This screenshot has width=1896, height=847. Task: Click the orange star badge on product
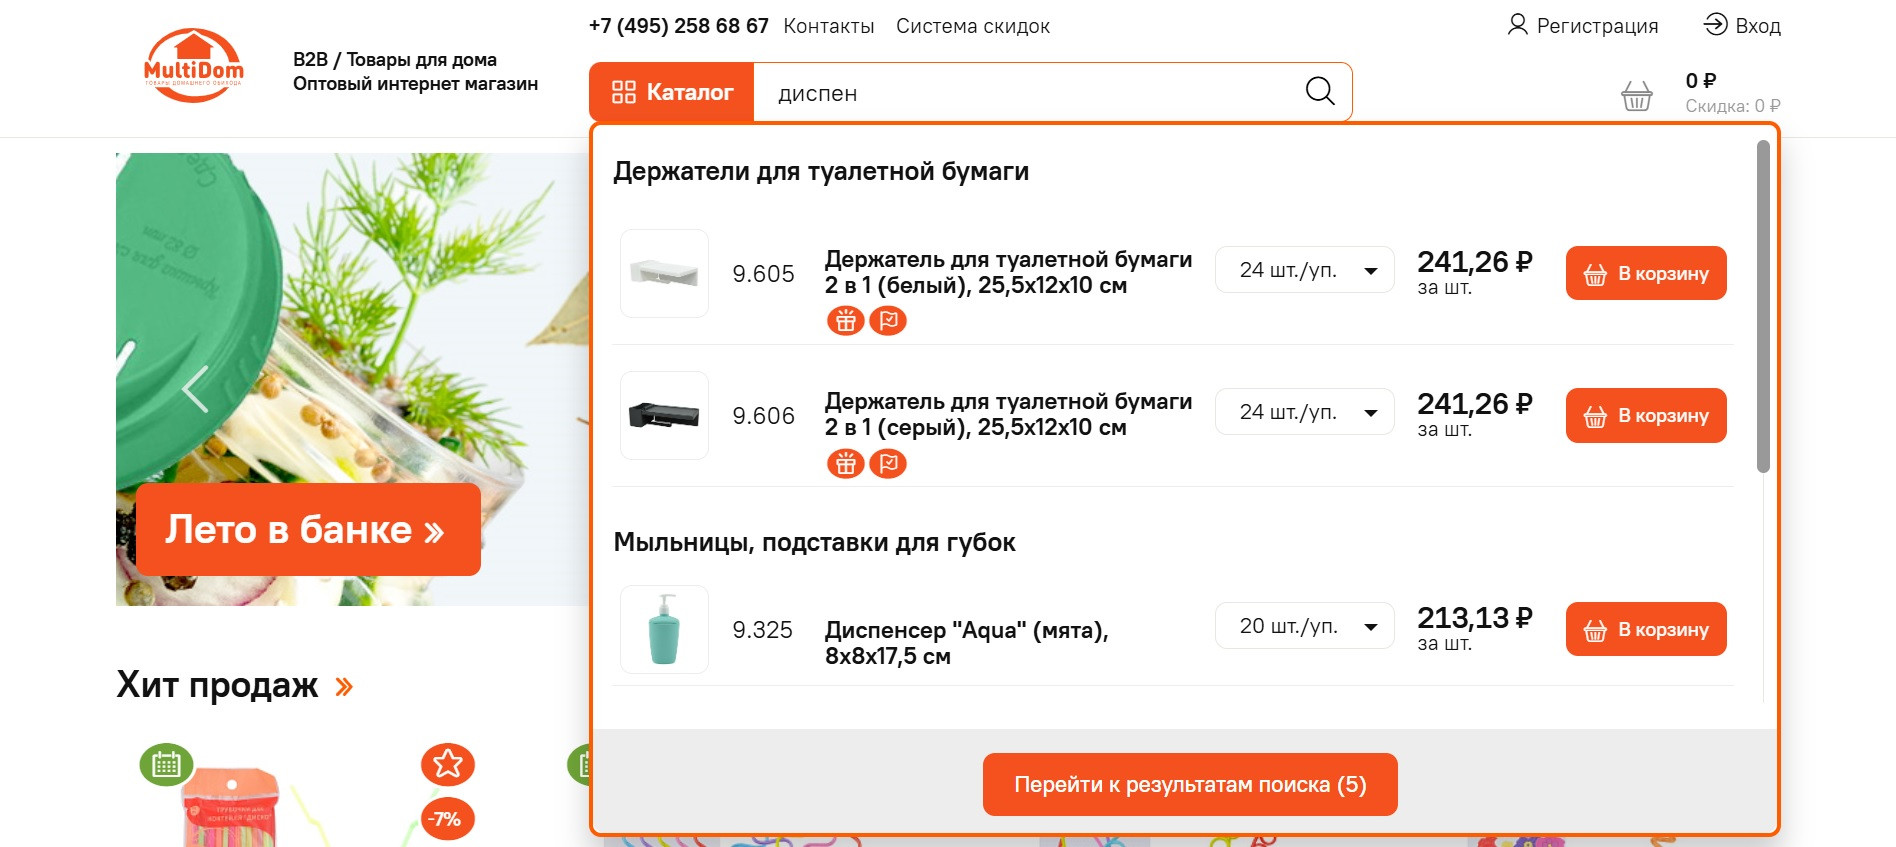(447, 764)
